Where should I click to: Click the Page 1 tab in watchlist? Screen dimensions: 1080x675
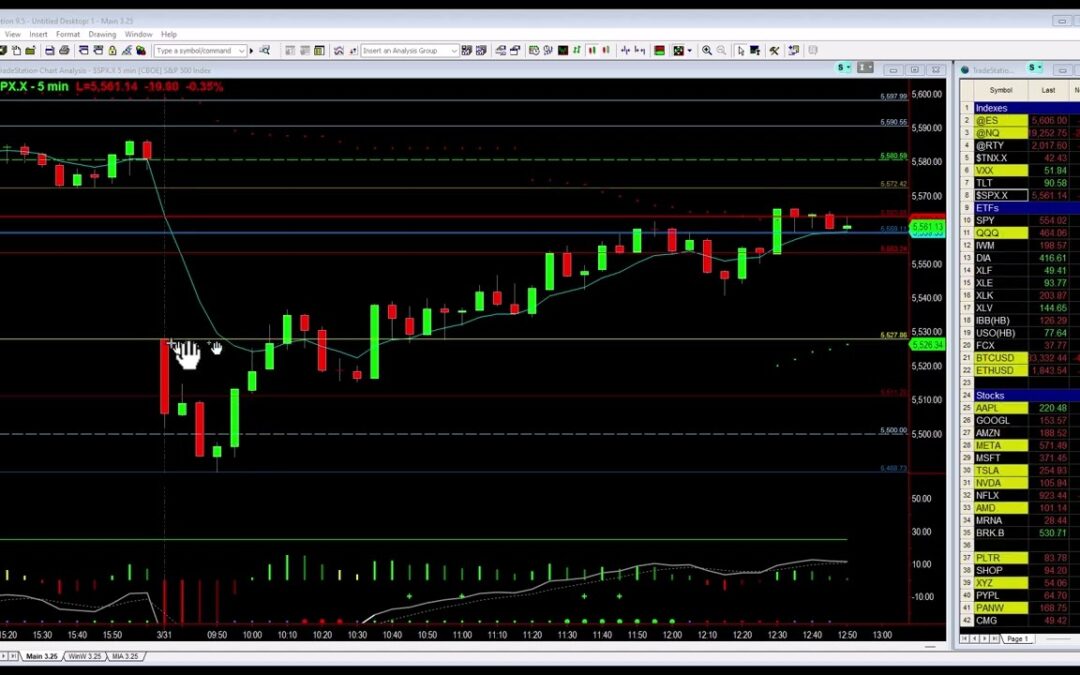point(1017,638)
